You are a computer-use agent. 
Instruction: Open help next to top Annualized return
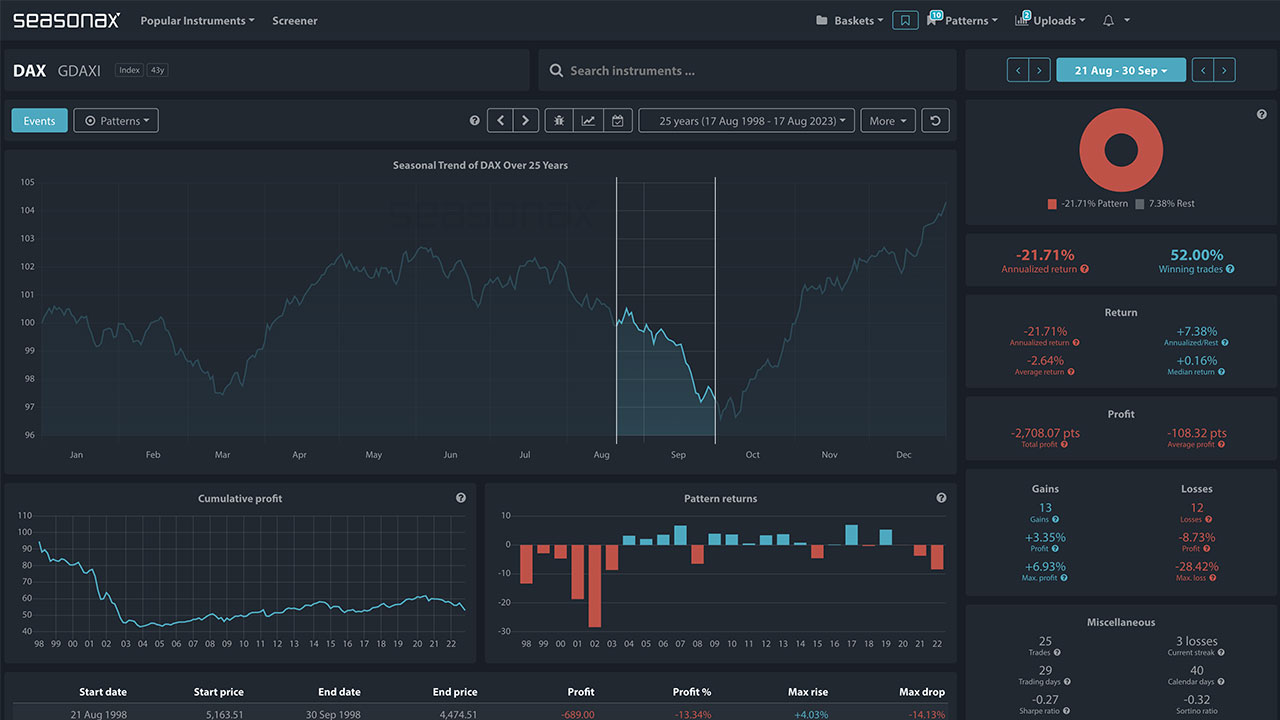(x=1085, y=269)
